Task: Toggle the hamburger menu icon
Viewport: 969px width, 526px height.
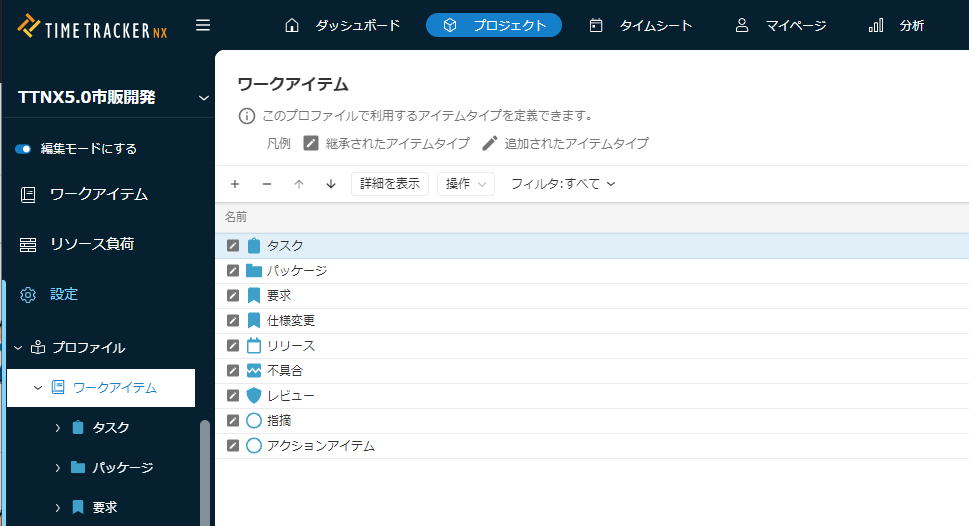Action: pyautogui.click(x=203, y=25)
